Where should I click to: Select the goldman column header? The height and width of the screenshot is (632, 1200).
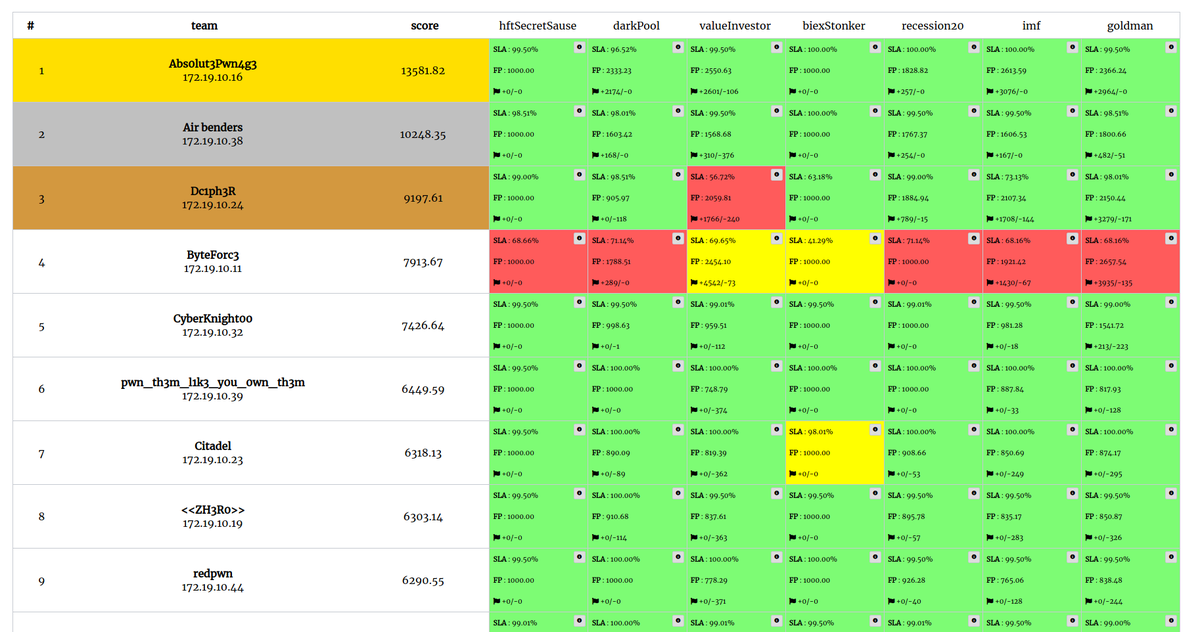pos(1130,26)
